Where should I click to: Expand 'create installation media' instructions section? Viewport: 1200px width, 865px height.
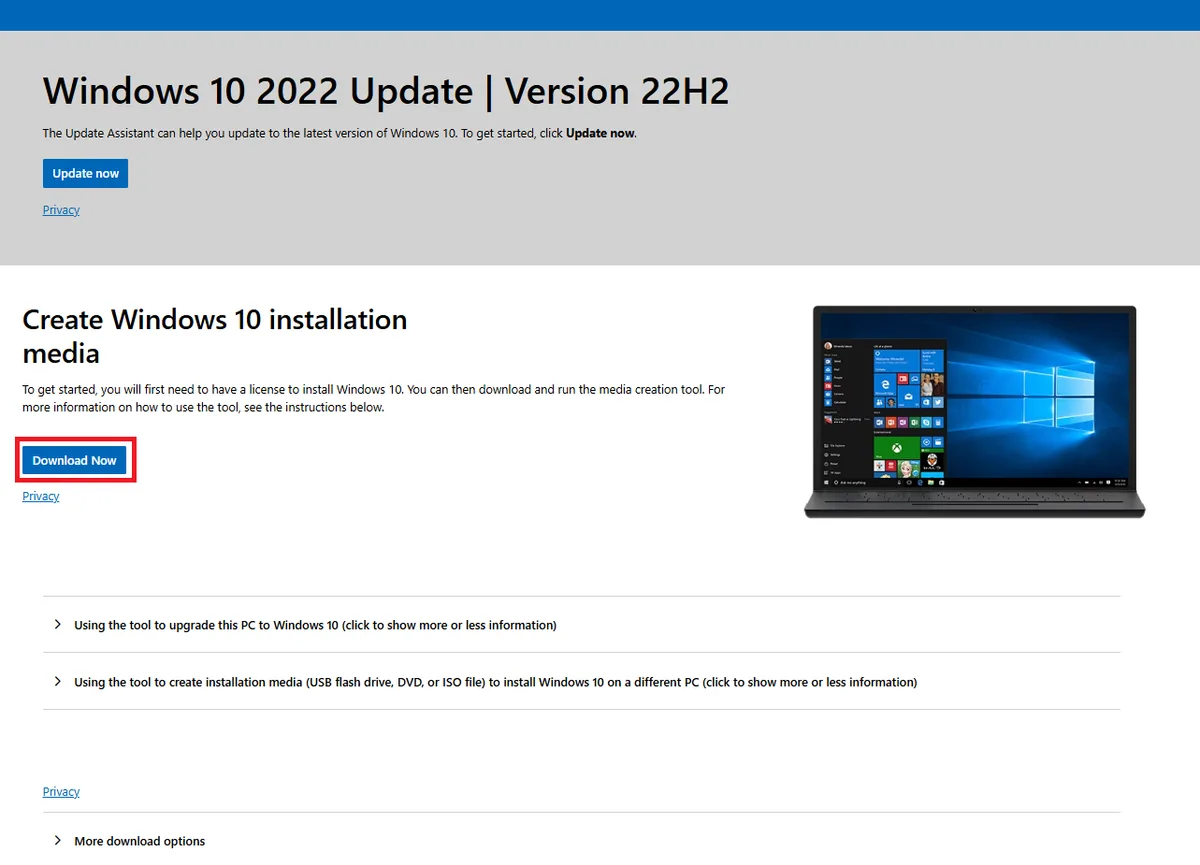click(x=581, y=682)
